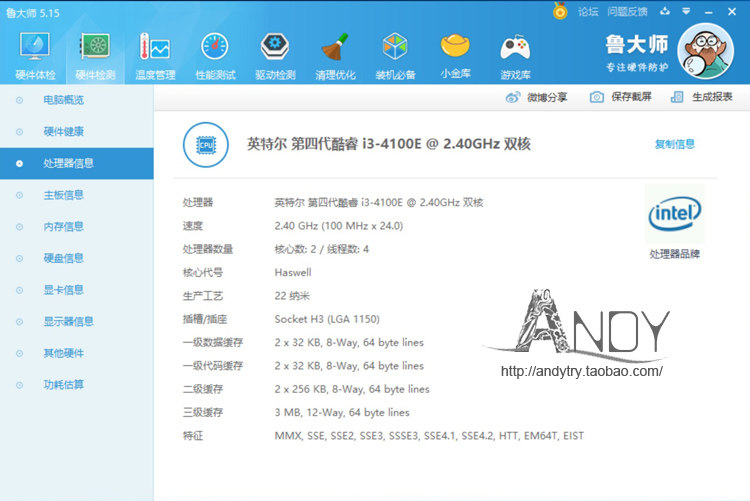Click the Intel processor brand logo

674,214
